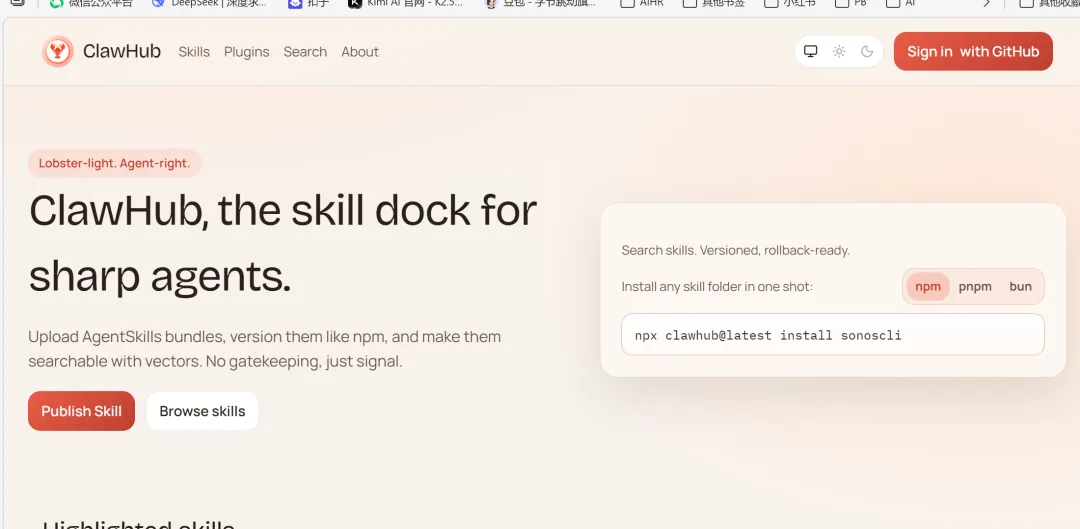1080x529 pixels.
Task: Select the bun install option
Action: (1021, 287)
